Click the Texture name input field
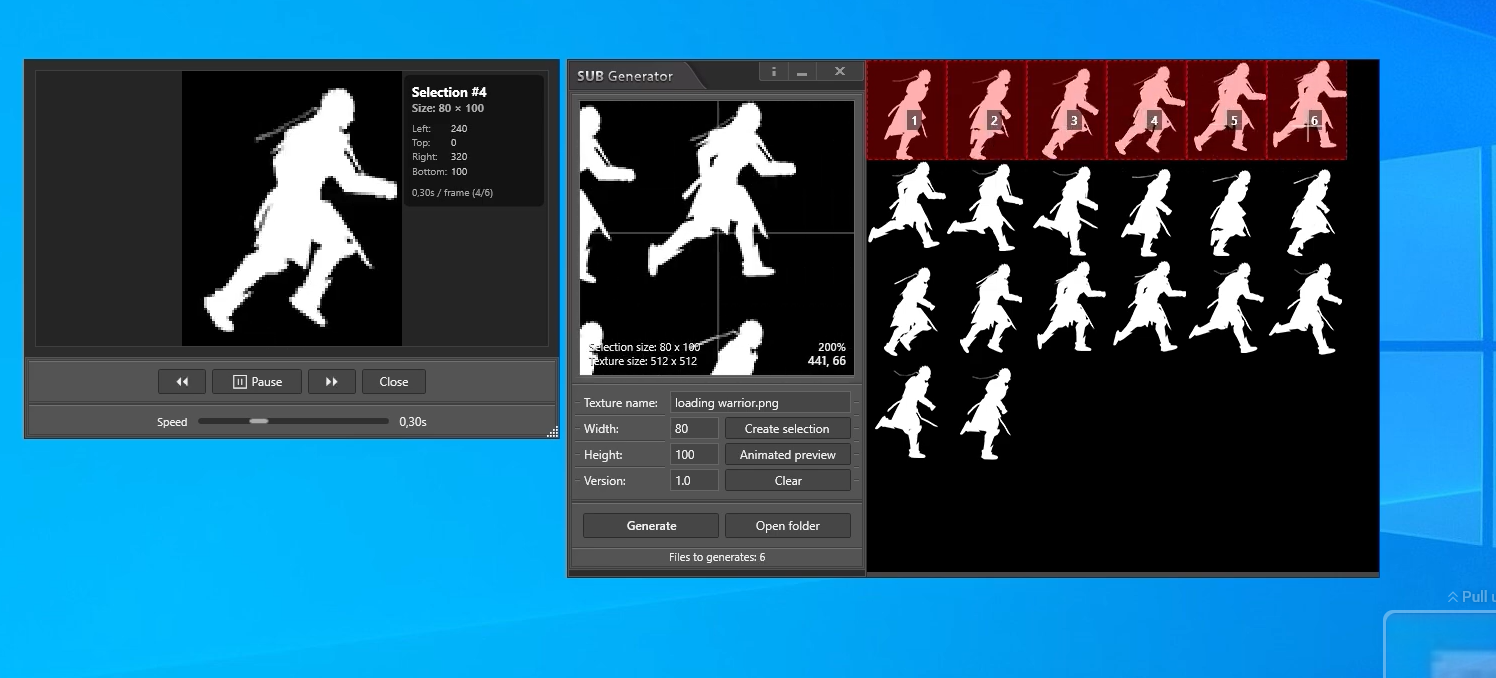Viewport: 1496px width, 678px height. (x=760, y=403)
